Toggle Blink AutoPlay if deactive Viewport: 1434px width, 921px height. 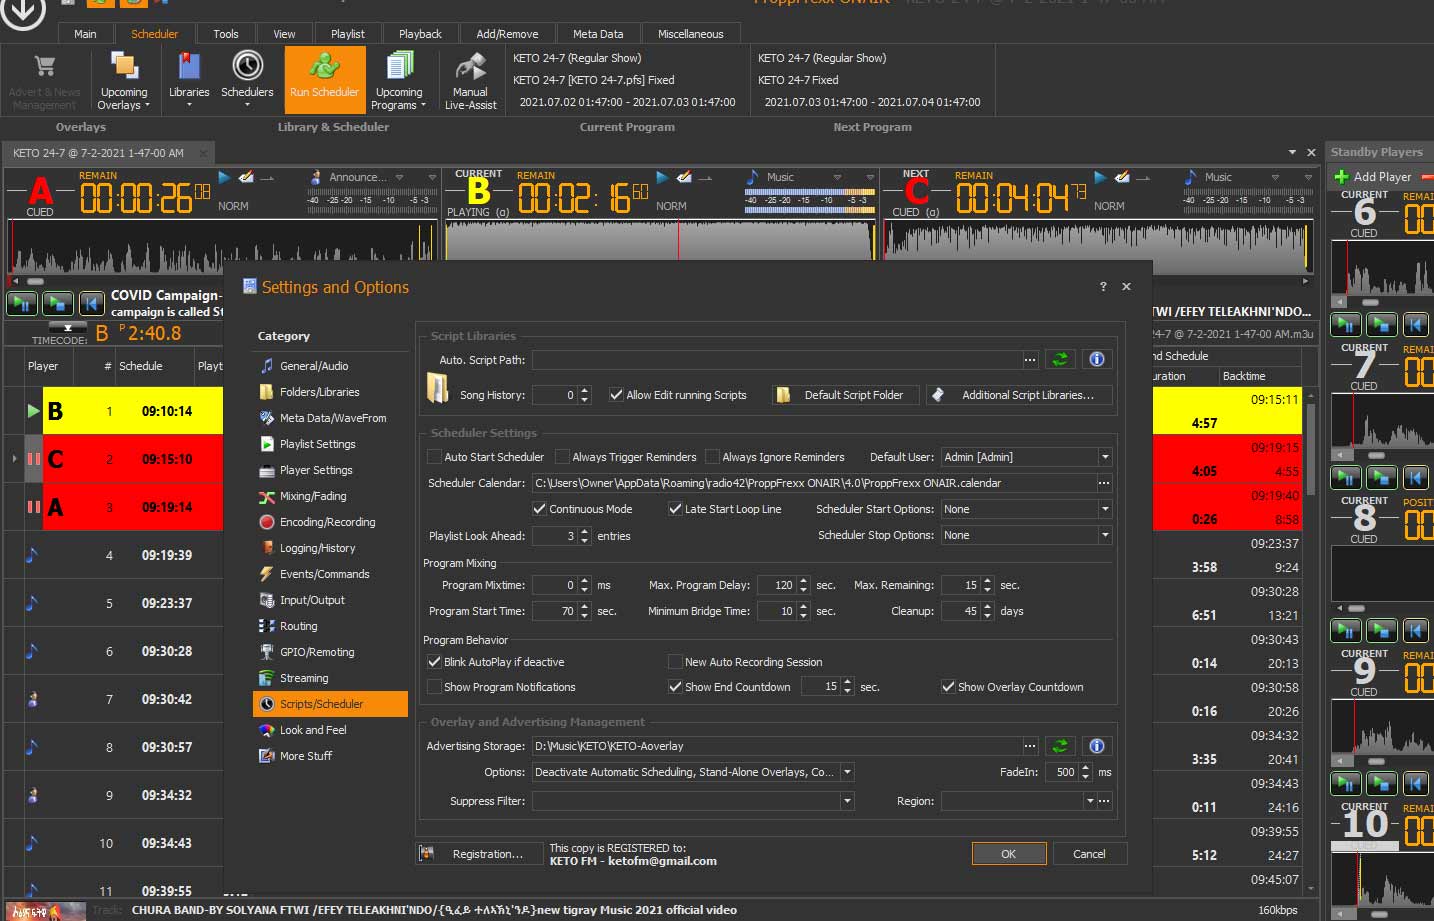(434, 662)
